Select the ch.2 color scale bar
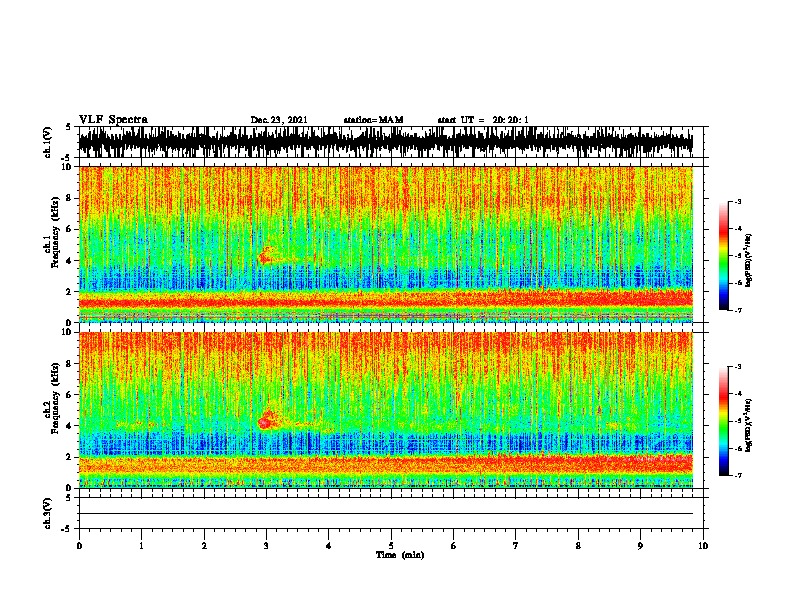792x612 pixels. tap(723, 421)
